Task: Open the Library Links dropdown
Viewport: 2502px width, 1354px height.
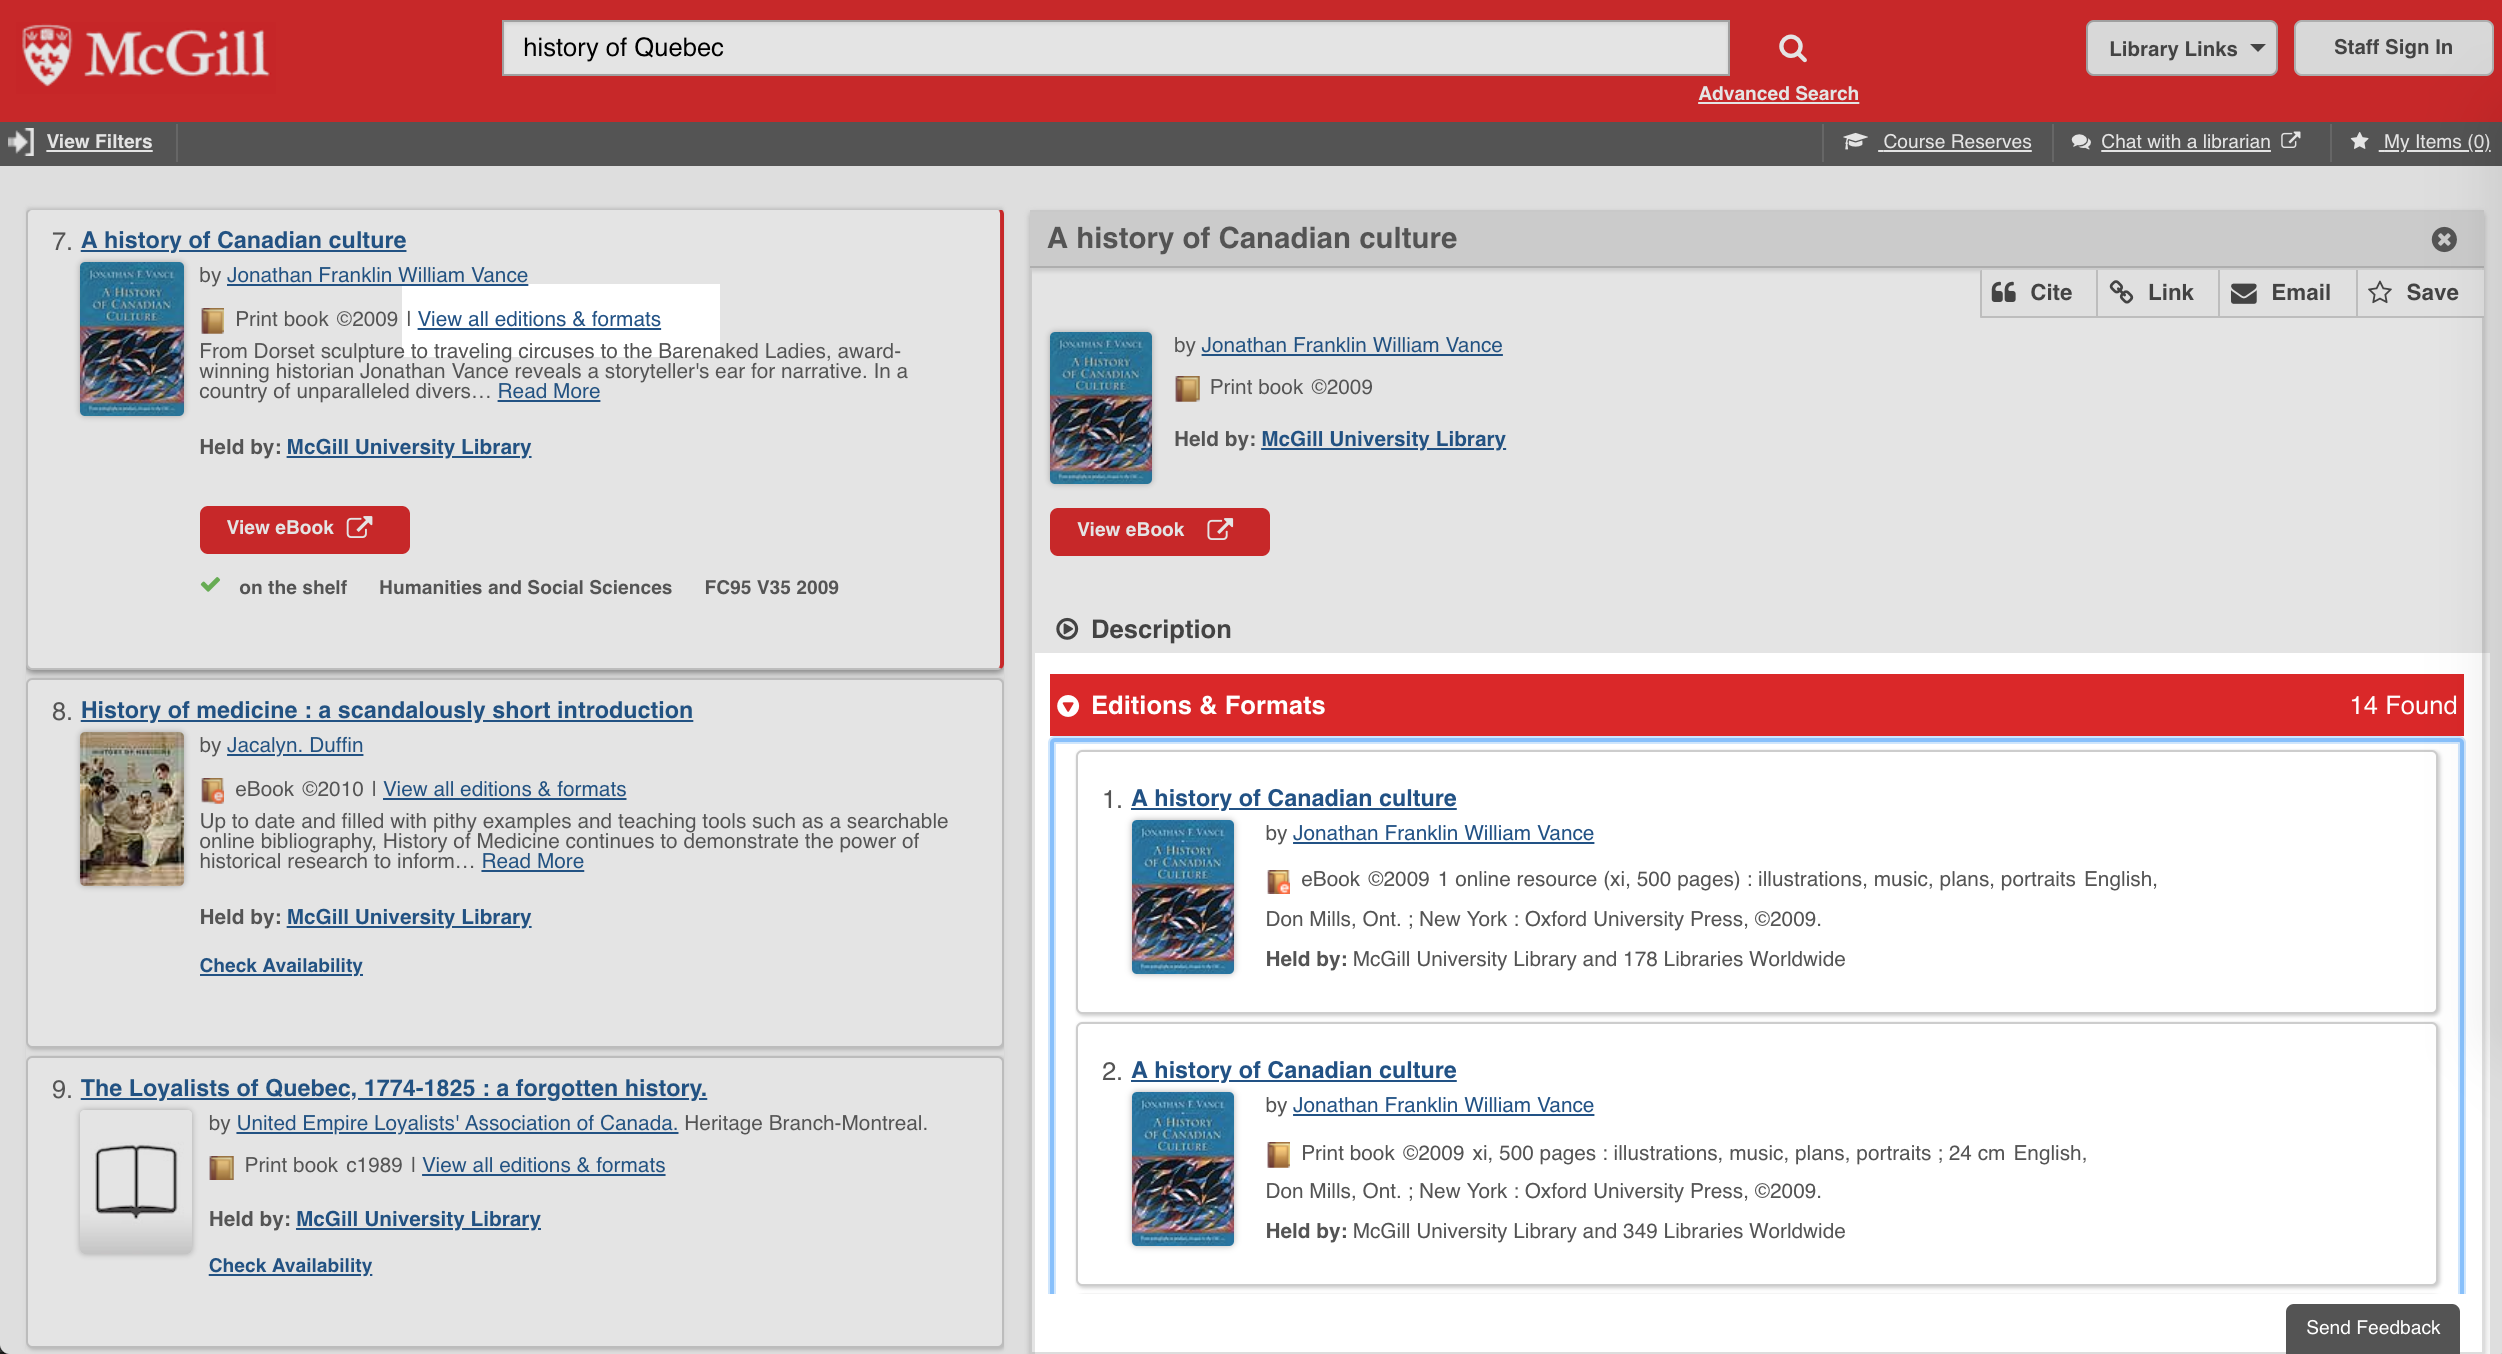Action: 2181,48
